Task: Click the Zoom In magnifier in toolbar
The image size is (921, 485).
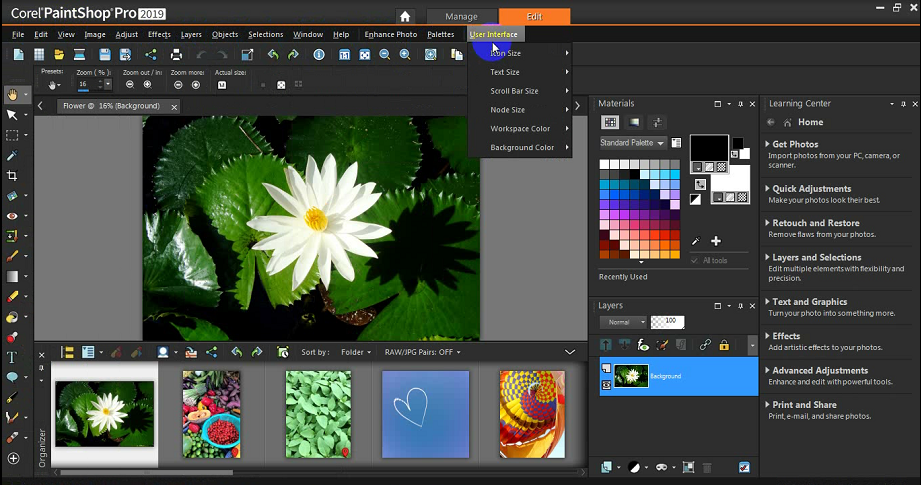Action: tap(405, 55)
